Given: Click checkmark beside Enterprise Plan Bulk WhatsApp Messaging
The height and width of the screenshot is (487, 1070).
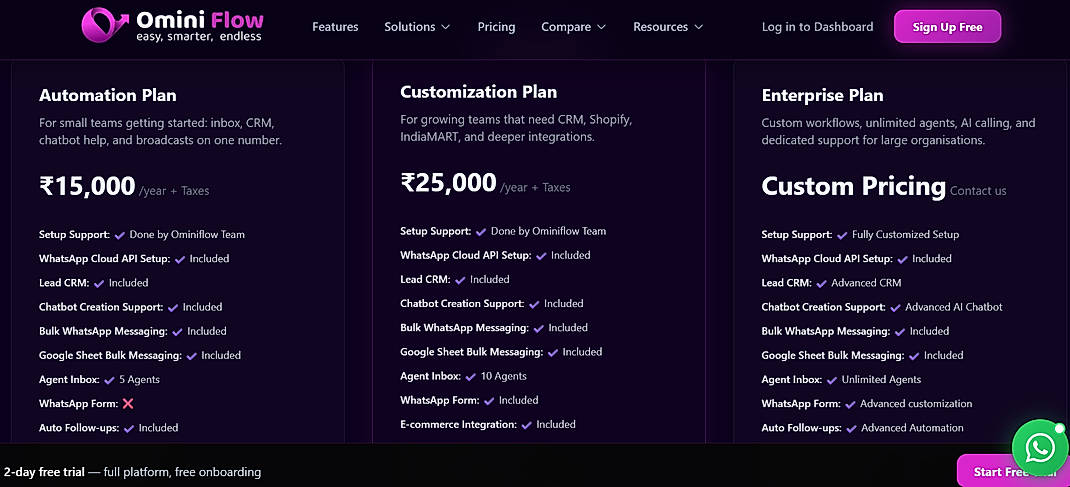Looking at the screenshot, I should pos(900,331).
